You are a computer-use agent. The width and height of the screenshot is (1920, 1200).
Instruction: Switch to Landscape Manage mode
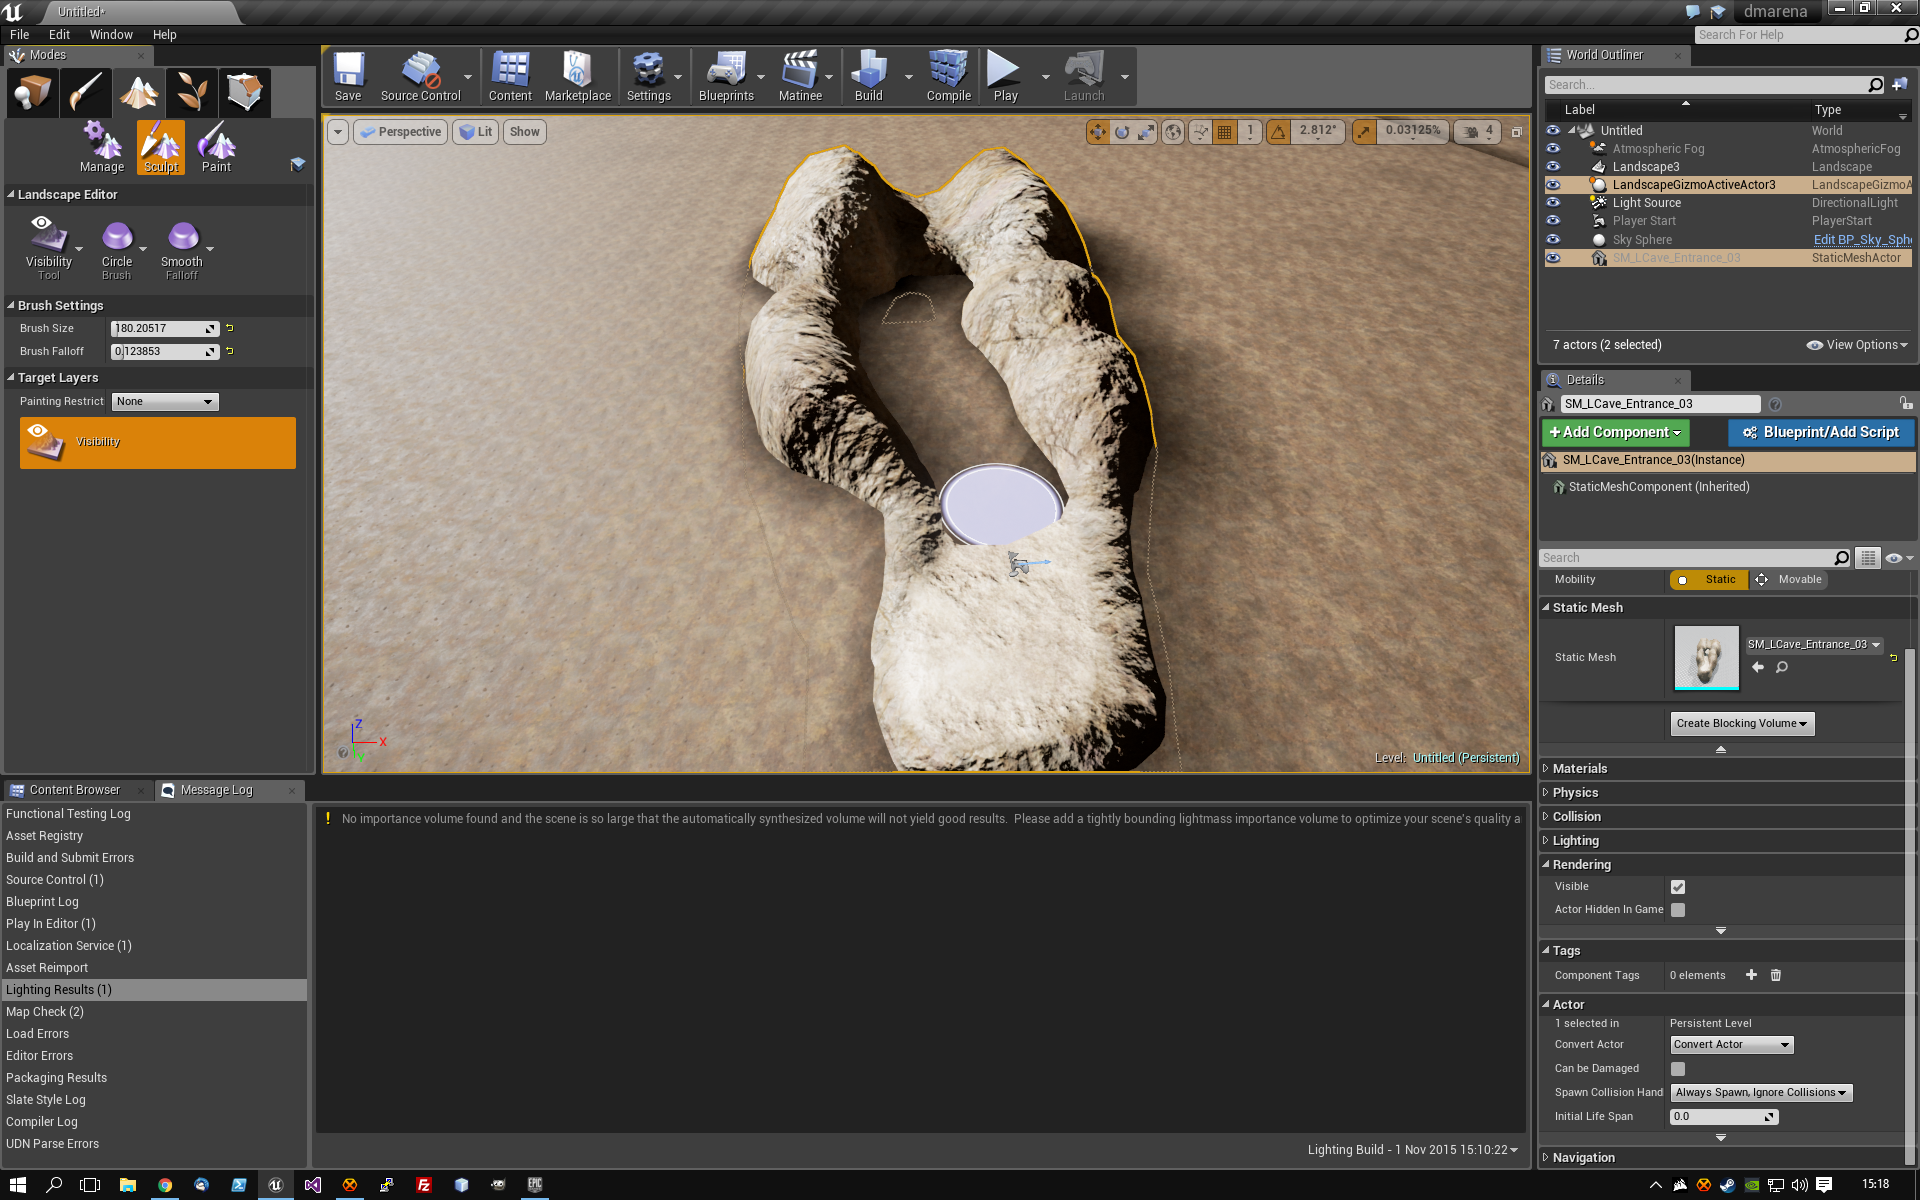click(102, 147)
